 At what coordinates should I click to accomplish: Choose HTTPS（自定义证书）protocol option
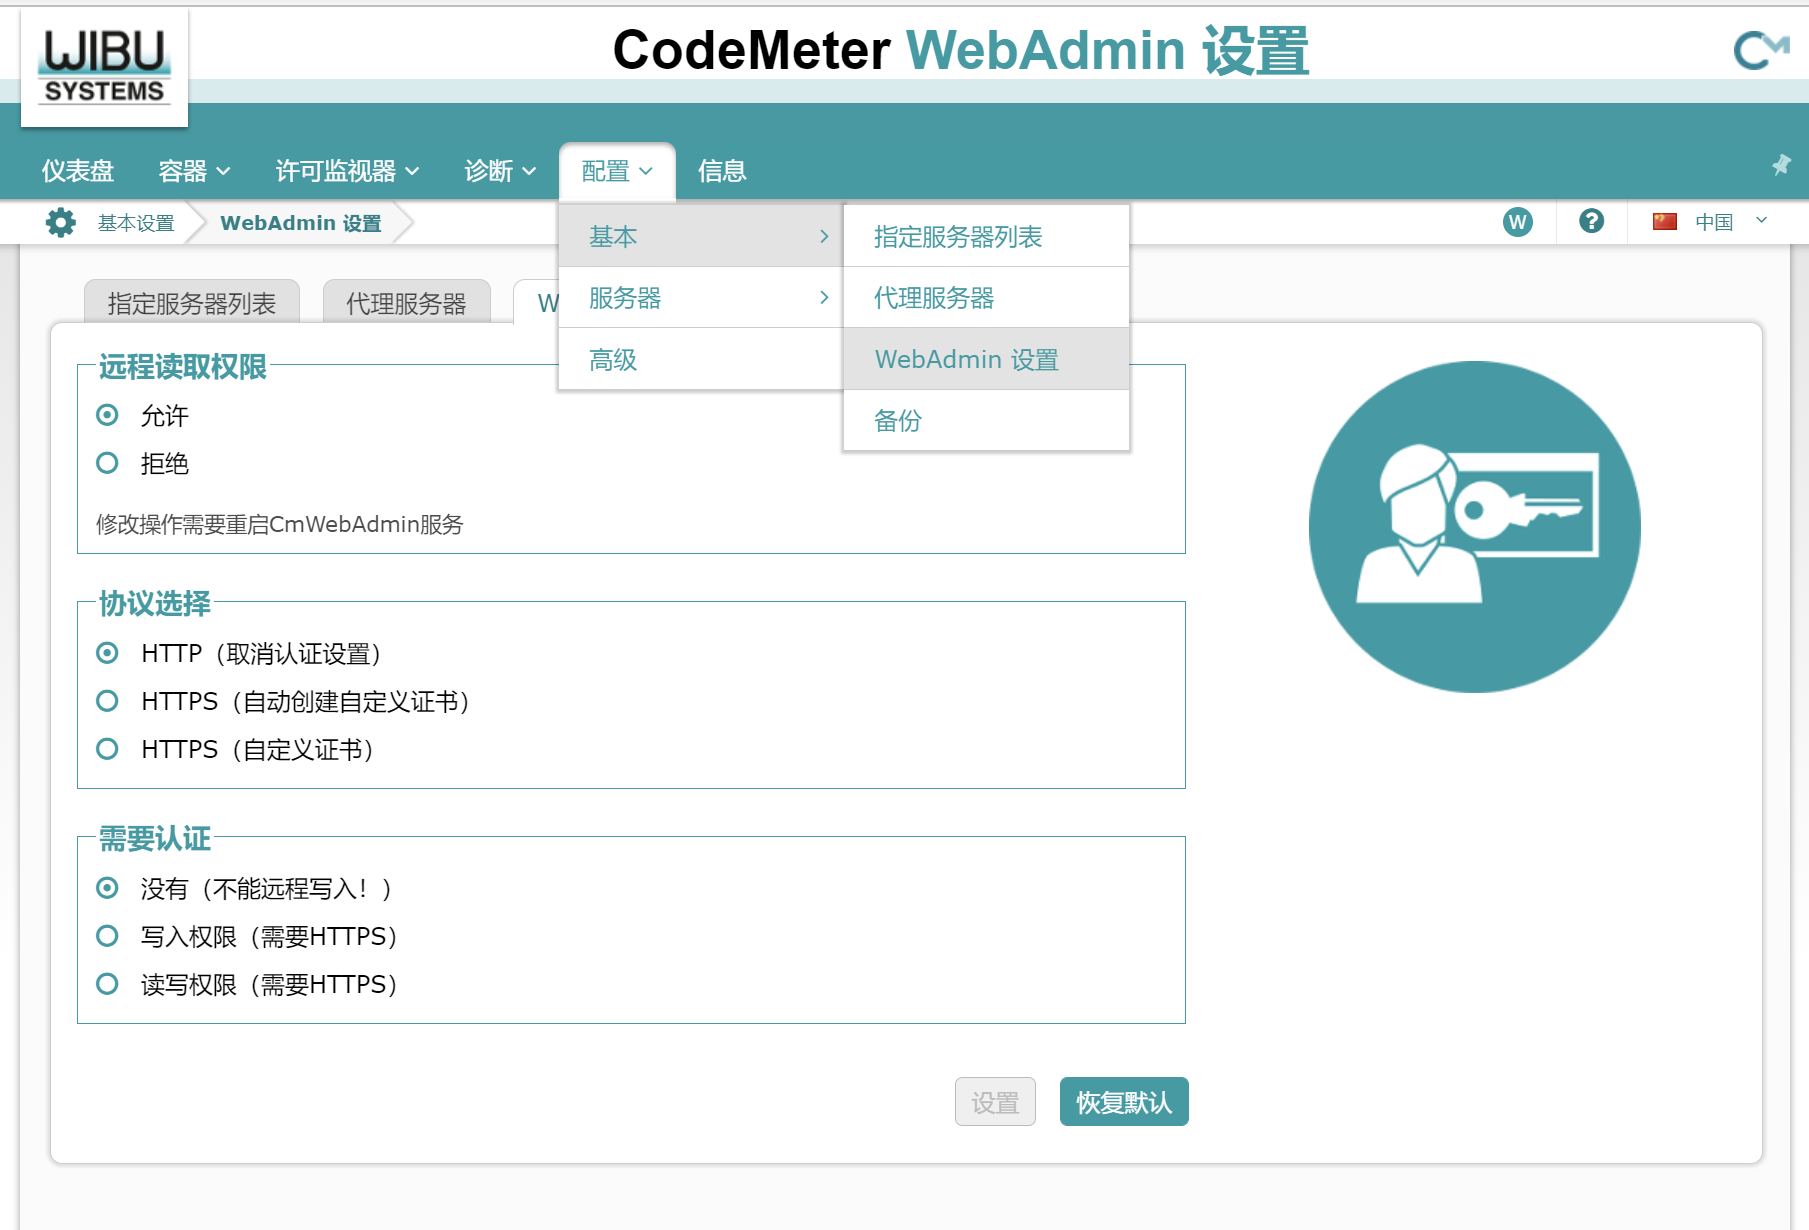(x=107, y=749)
